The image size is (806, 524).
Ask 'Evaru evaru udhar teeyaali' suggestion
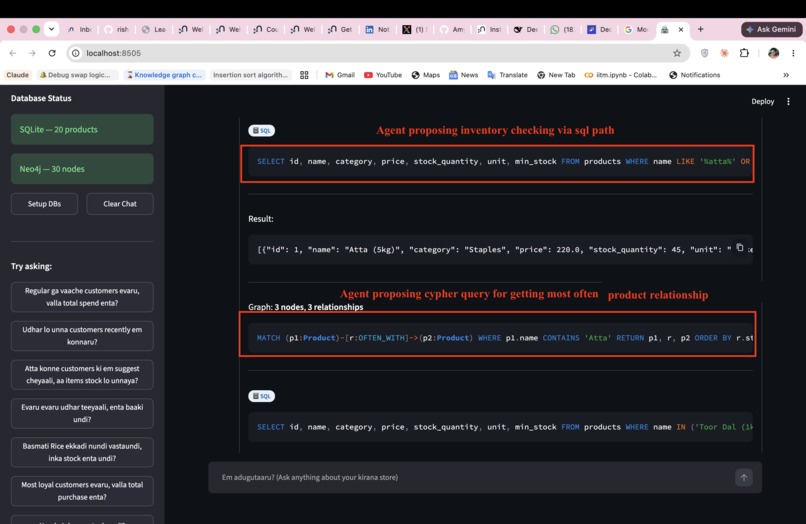coord(82,413)
